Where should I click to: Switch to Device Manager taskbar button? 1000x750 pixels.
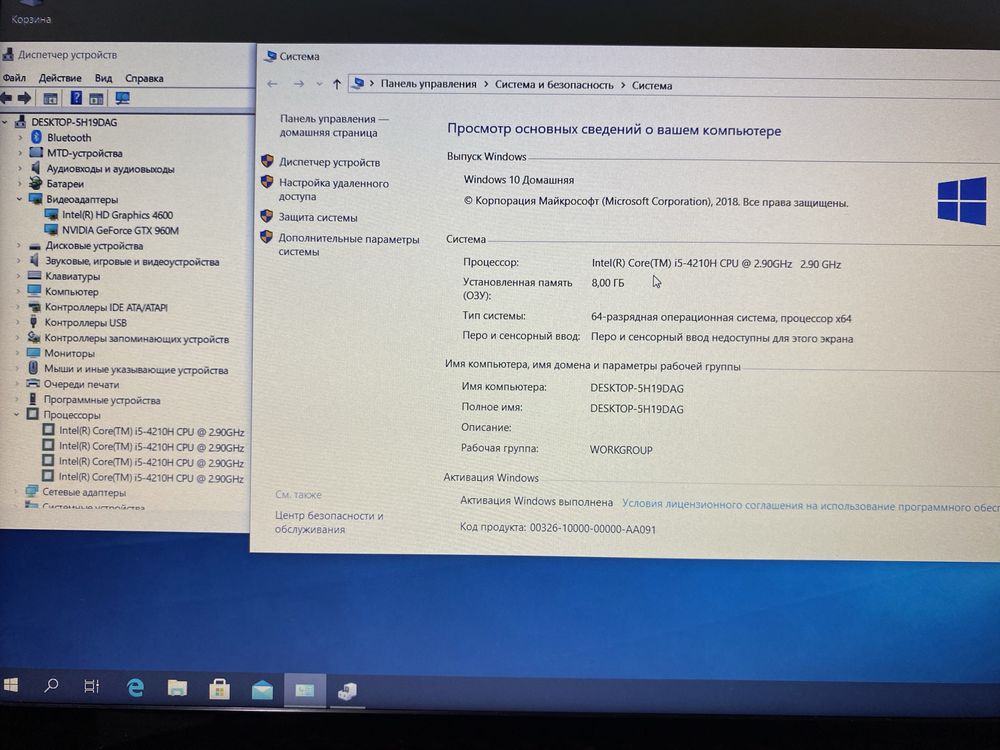[347, 691]
